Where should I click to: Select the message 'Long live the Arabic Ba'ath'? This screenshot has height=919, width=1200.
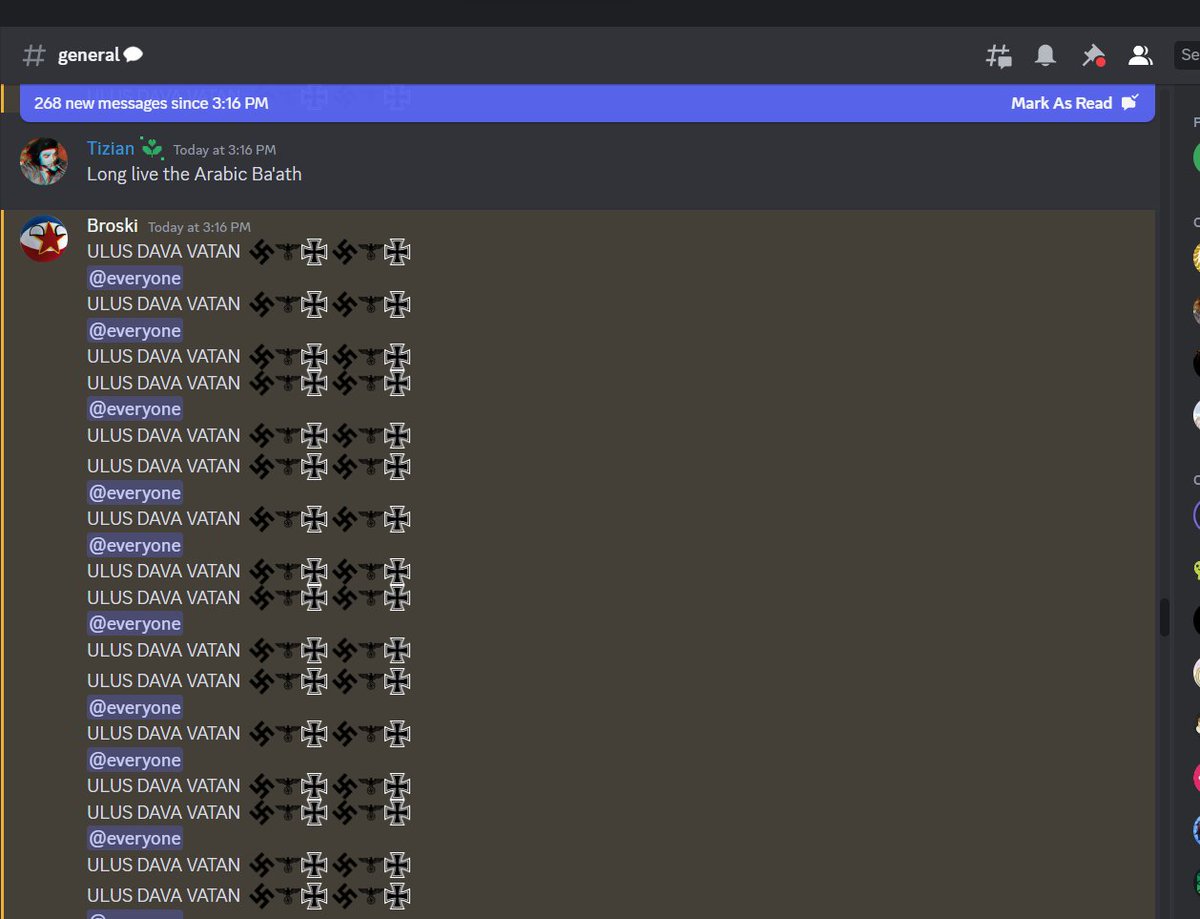coord(194,174)
